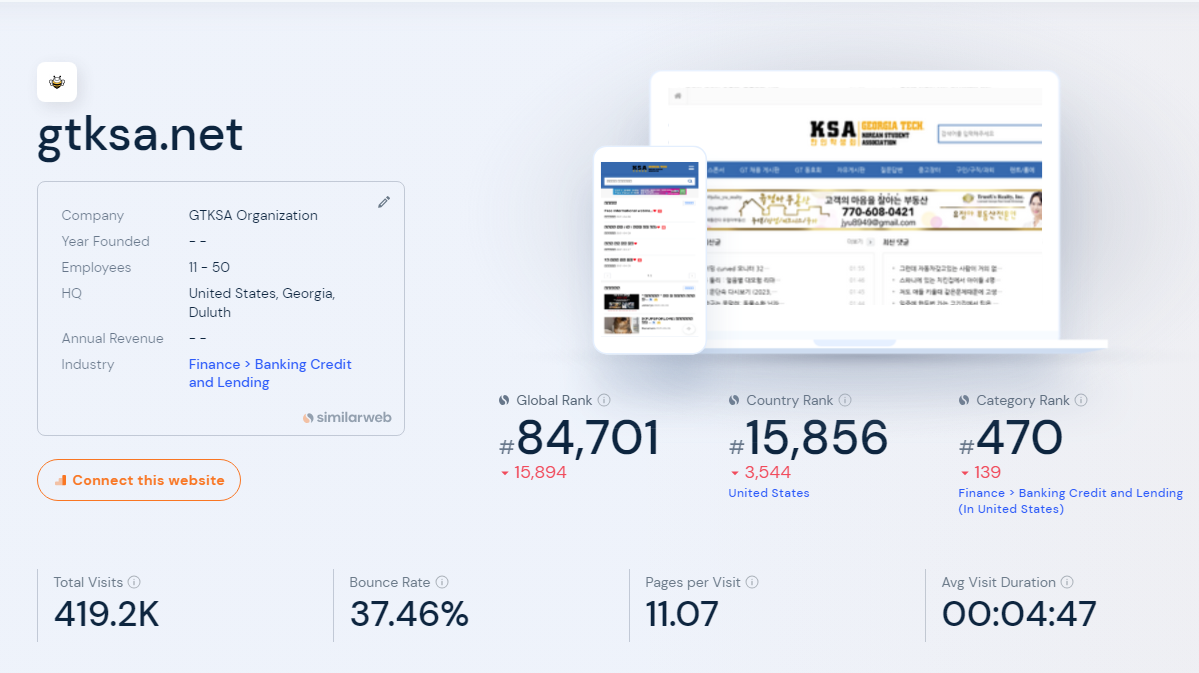
Task: Click the Category Rank number 470
Action: point(1019,438)
